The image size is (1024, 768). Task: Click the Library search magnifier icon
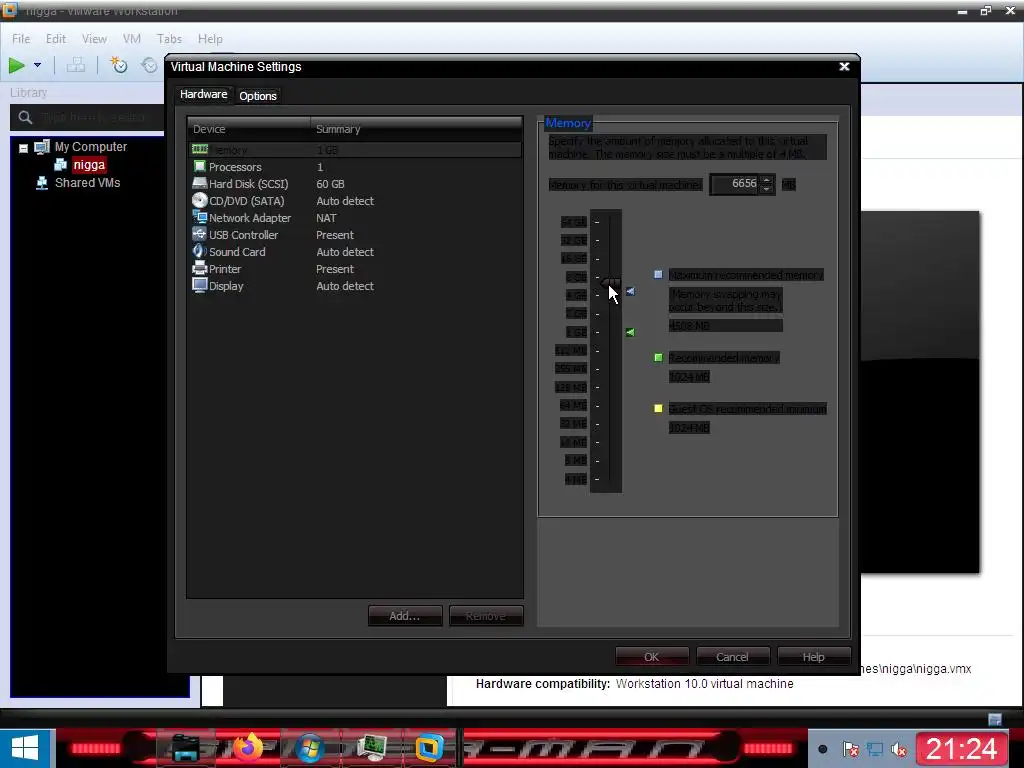click(25, 118)
